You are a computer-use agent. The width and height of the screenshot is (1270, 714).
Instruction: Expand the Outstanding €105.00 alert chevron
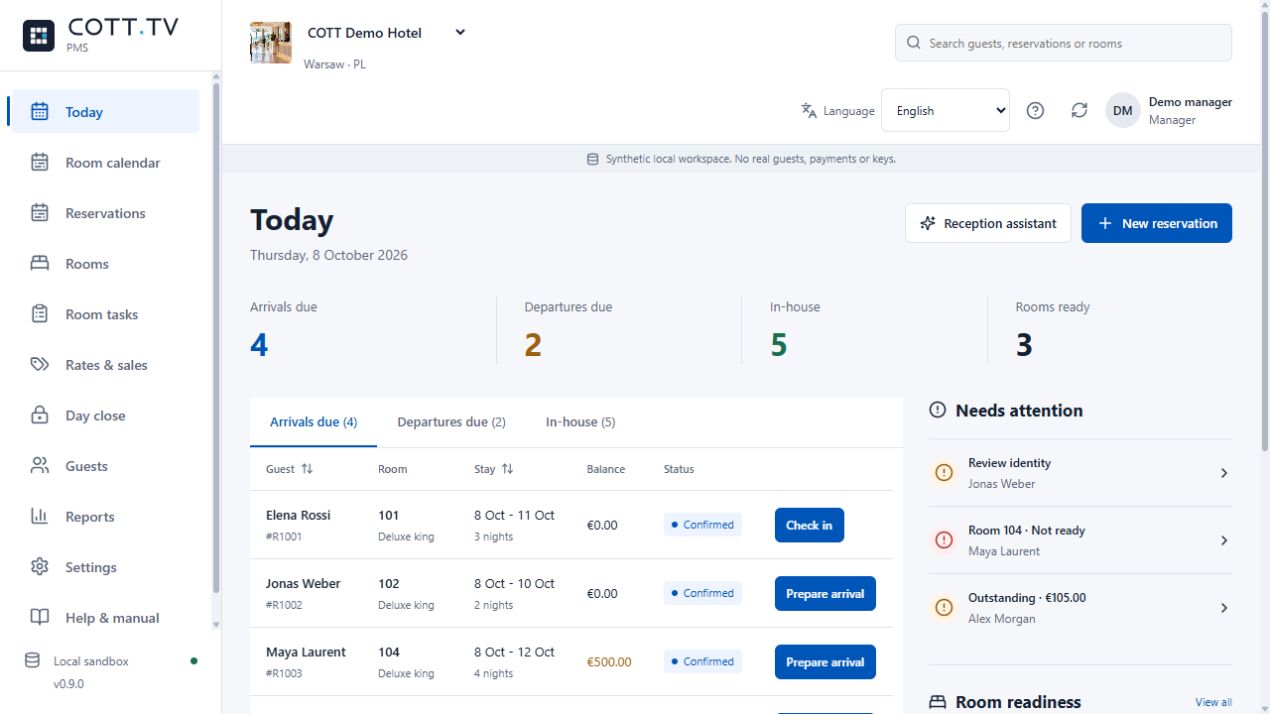tap(1223, 608)
